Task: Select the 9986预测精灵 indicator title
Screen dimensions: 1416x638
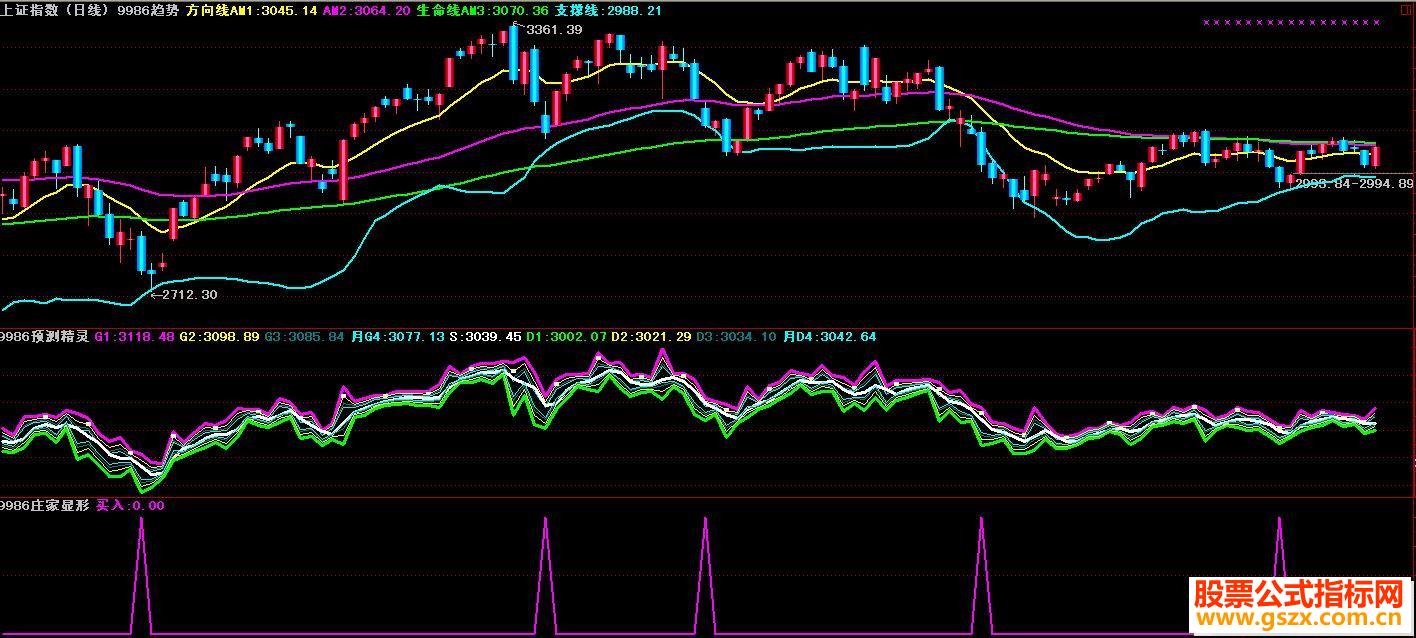Action: pyautogui.click(x=44, y=337)
